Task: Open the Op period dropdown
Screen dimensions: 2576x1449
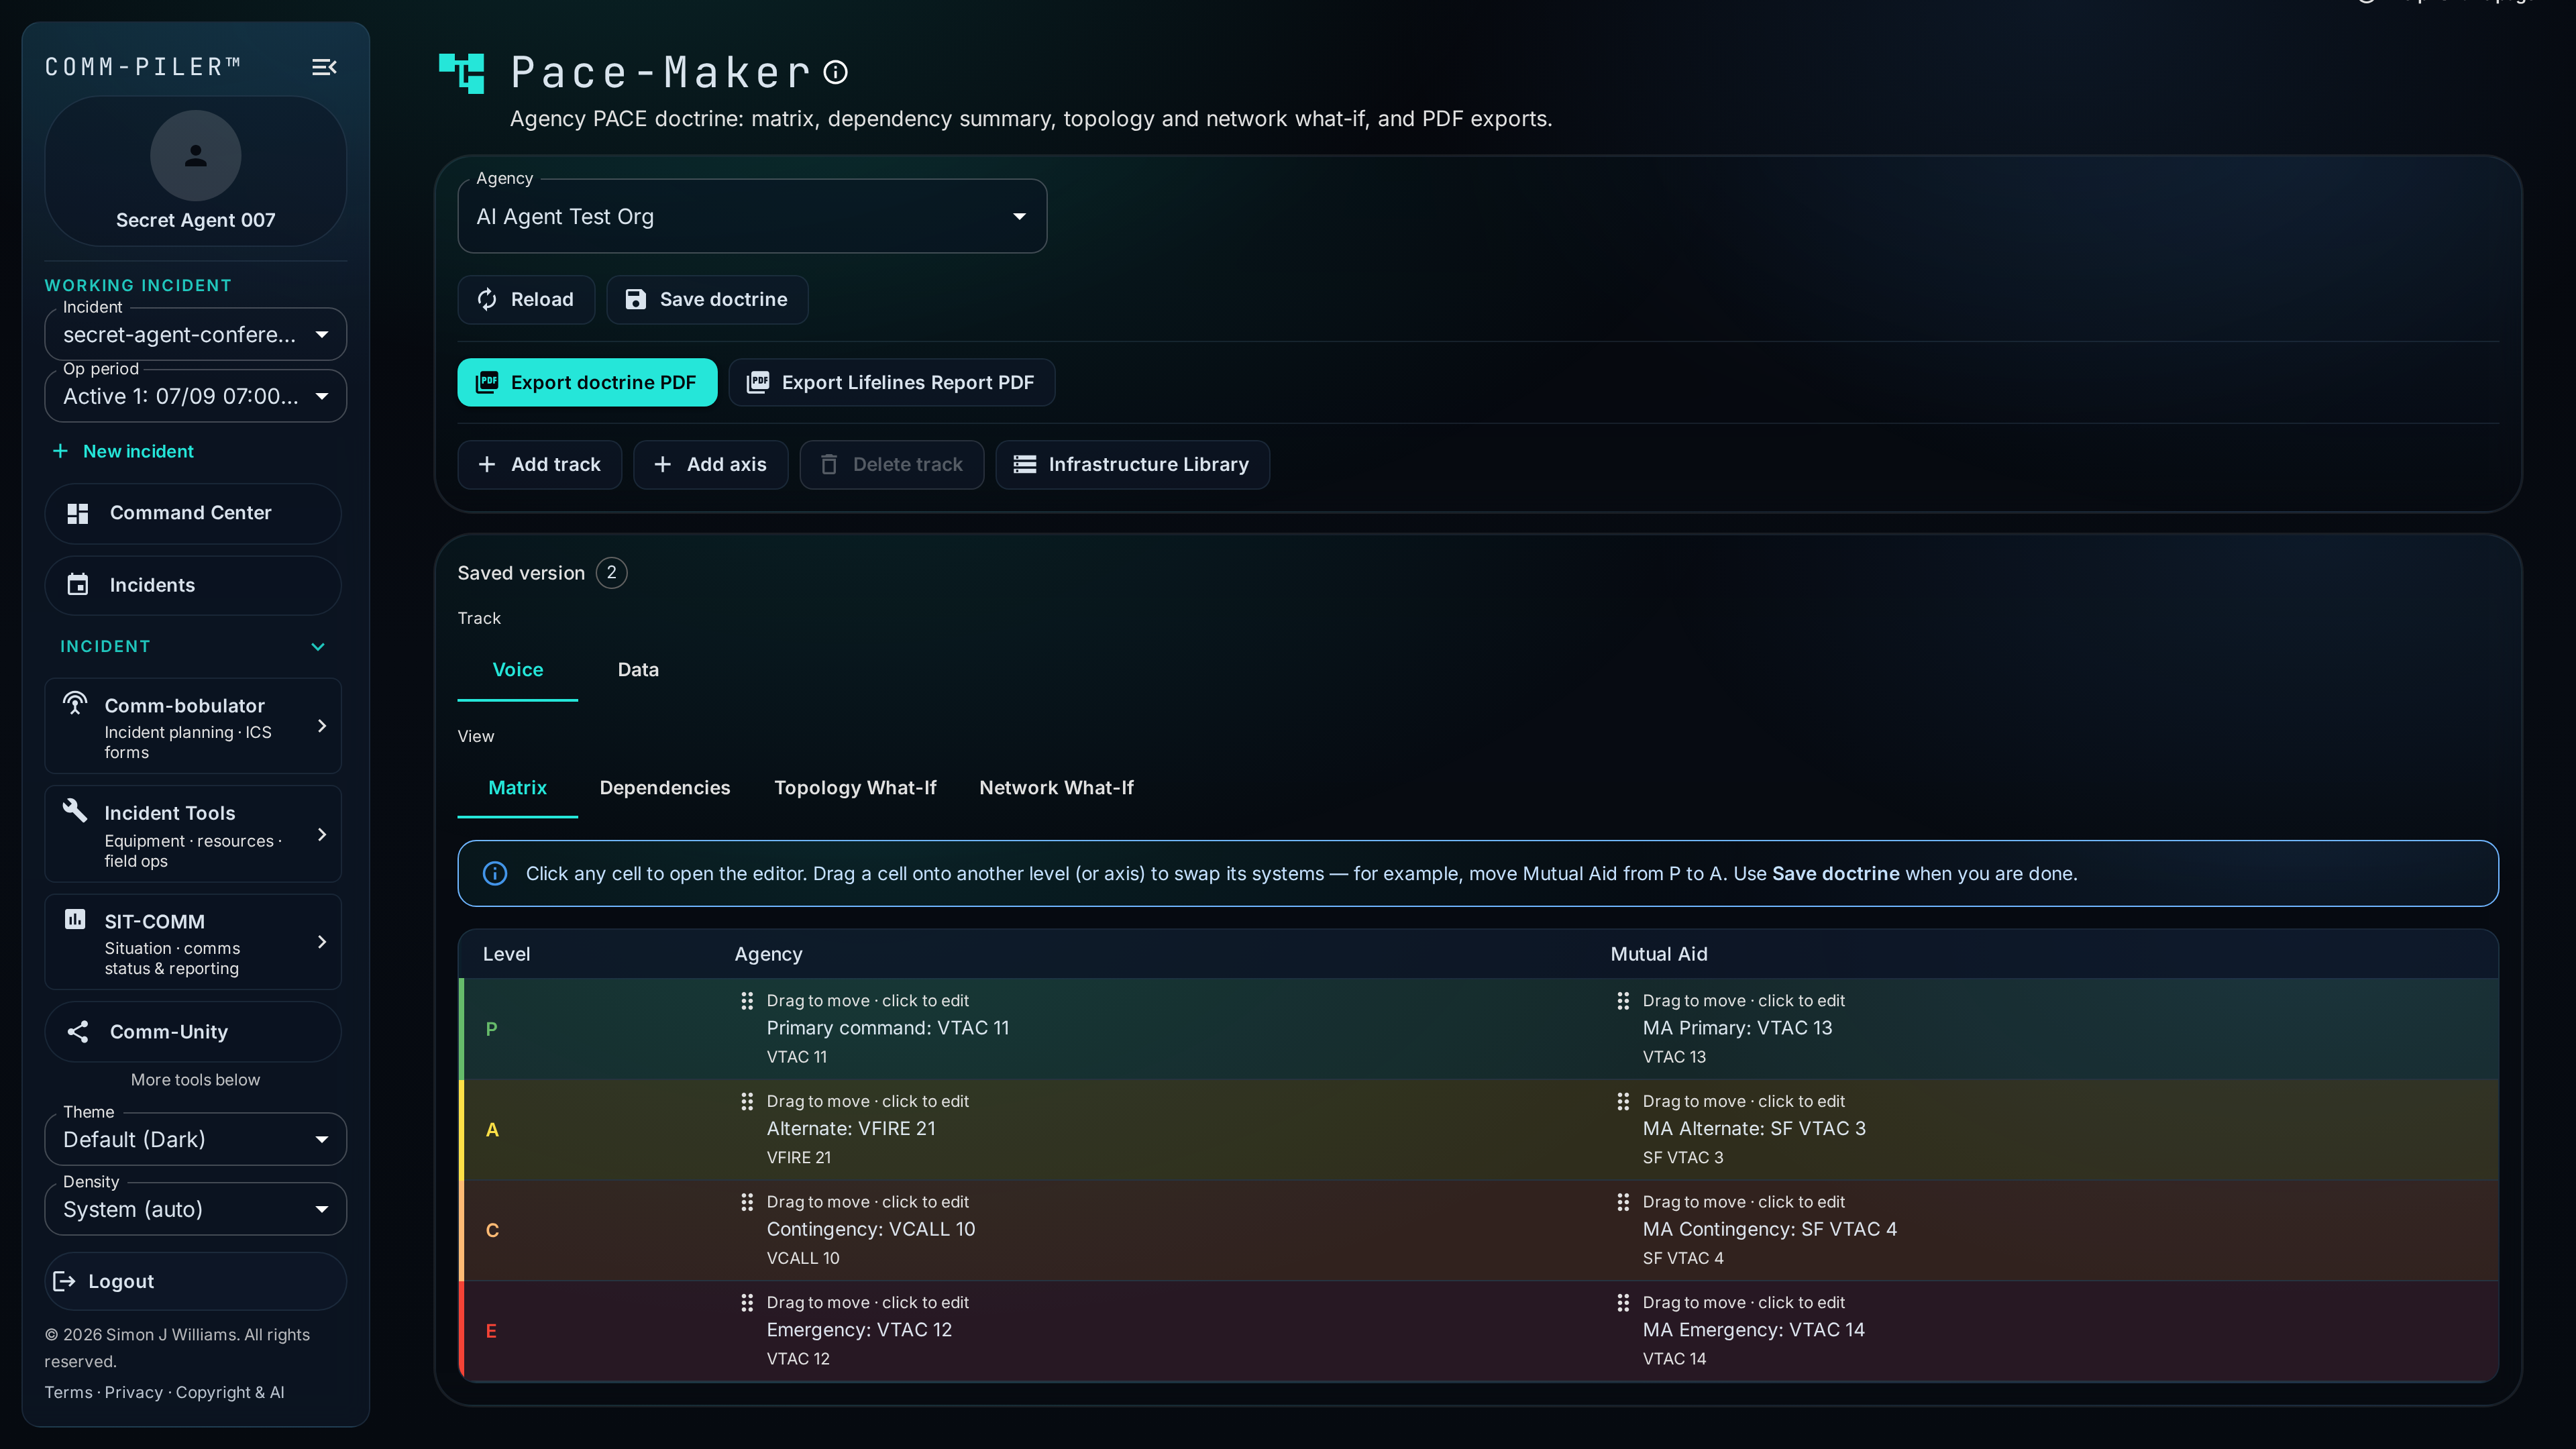Action: [x=196, y=396]
